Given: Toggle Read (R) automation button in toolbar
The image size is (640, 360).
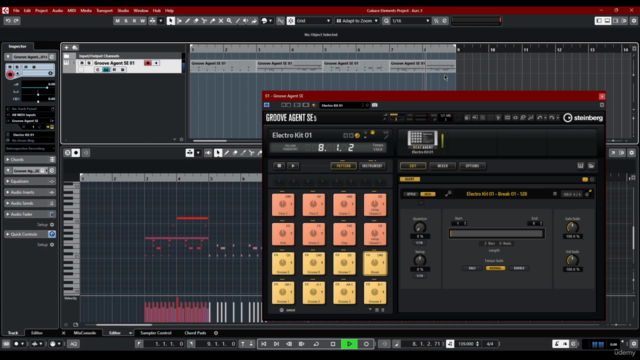Looking at the screenshot, I should pyautogui.click(x=134, y=21).
